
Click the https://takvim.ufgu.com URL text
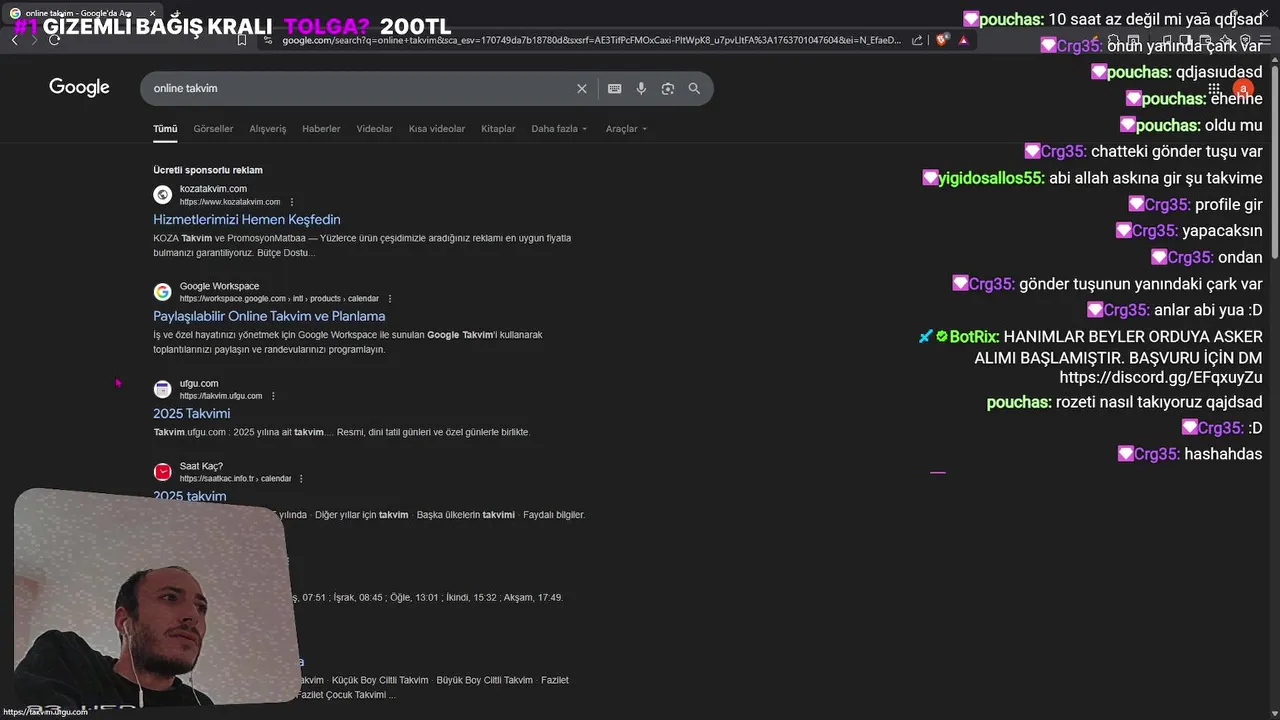[221, 396]
